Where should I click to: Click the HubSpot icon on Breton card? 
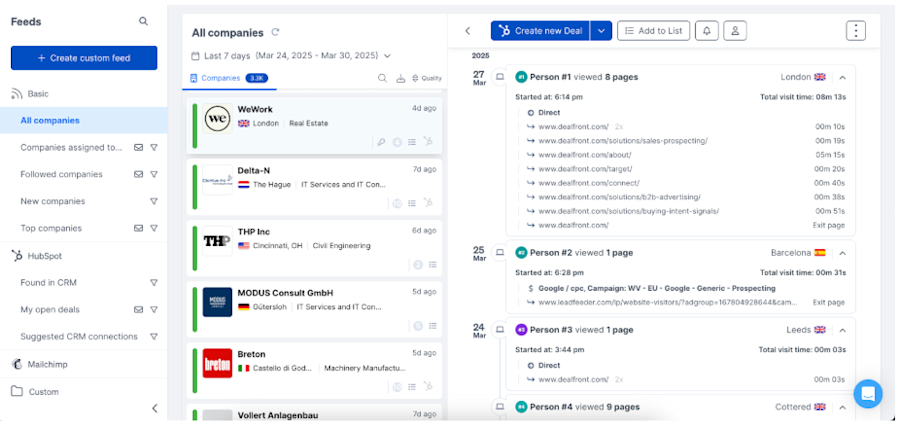pos(428,386)
